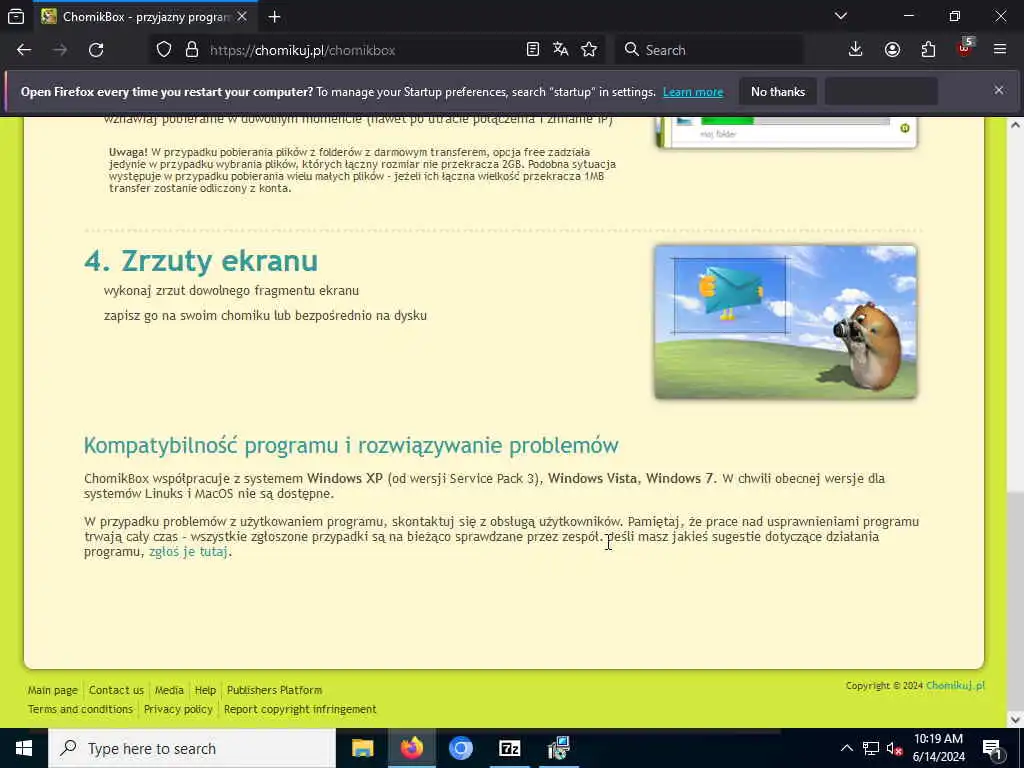Open the extensions puzzle icon

[x=928, y=50]
